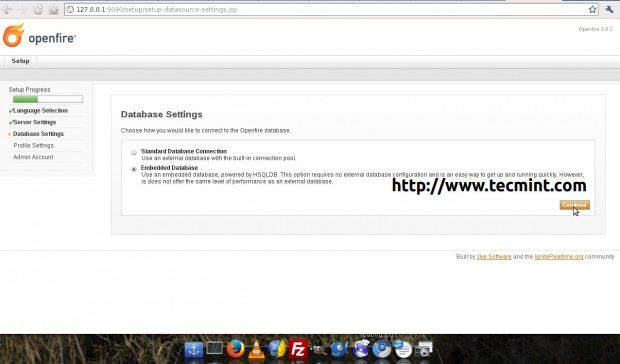
Task: Reload the page with the refresh icon
Action: 38,9
